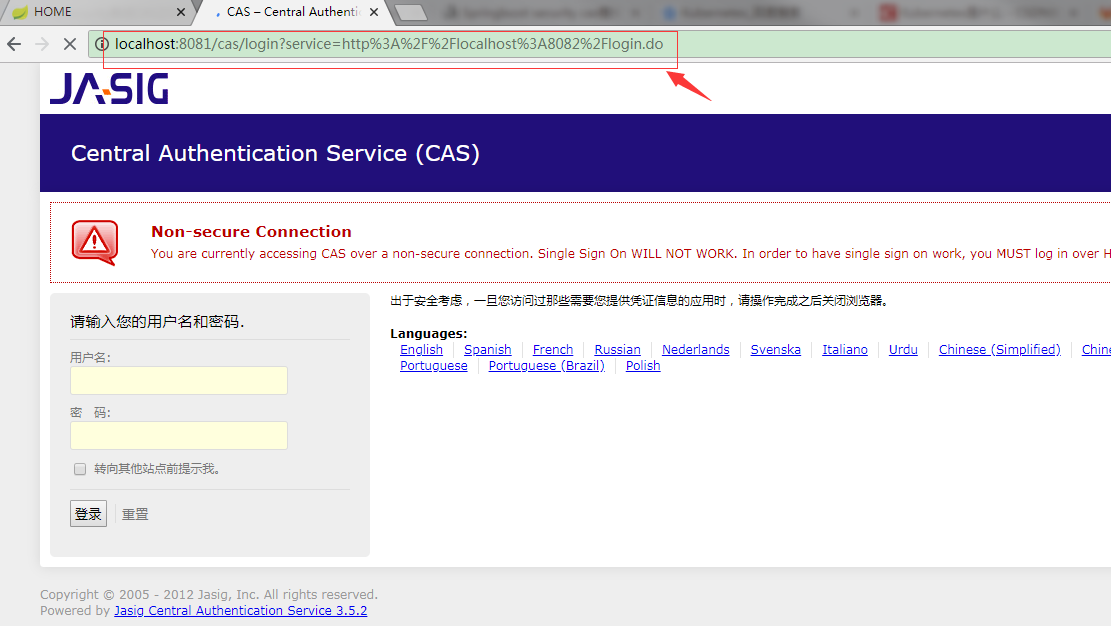
Task: Select the CAS – Central Authentication tab
Action: pyautogui.click(x=292, y=12)
